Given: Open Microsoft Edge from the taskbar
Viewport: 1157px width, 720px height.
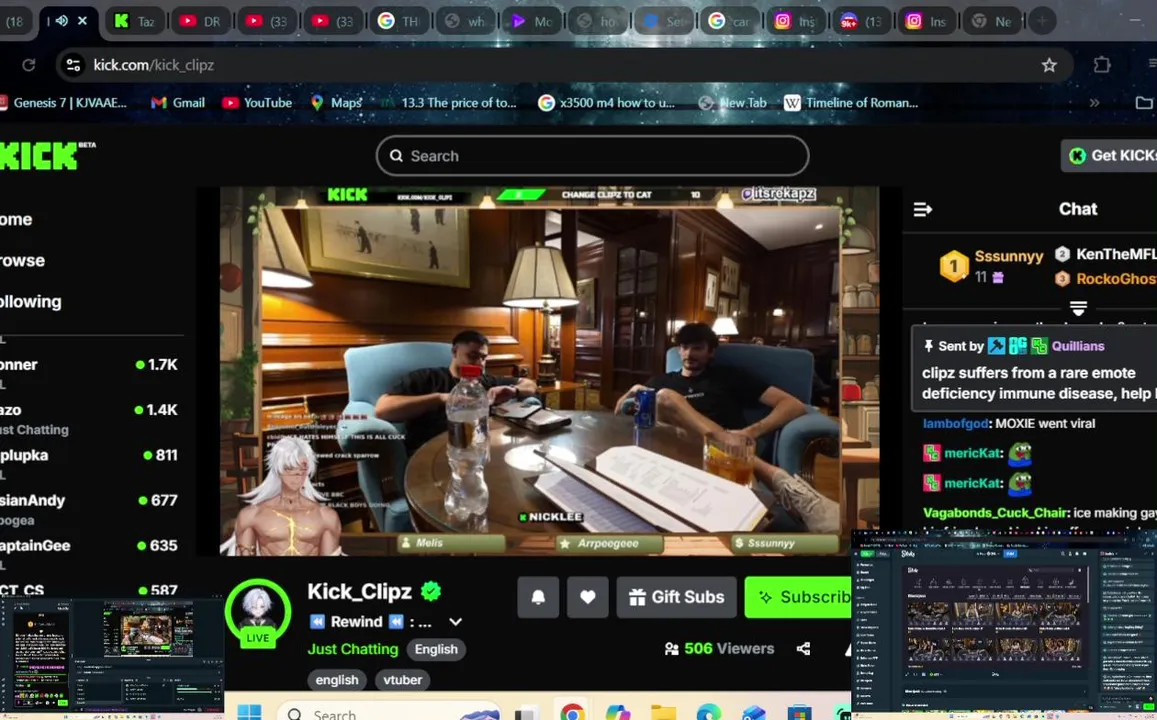Looking at the screenshot, I should (708, 713).
